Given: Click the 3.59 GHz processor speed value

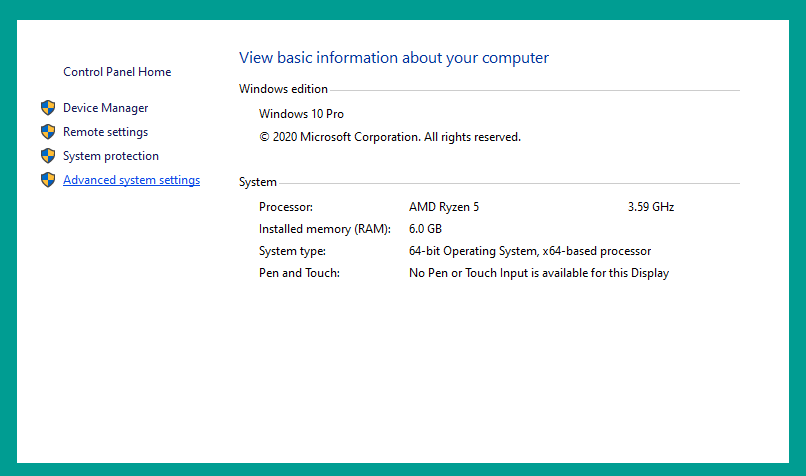Looking at the screenshot, I should 651,207.
